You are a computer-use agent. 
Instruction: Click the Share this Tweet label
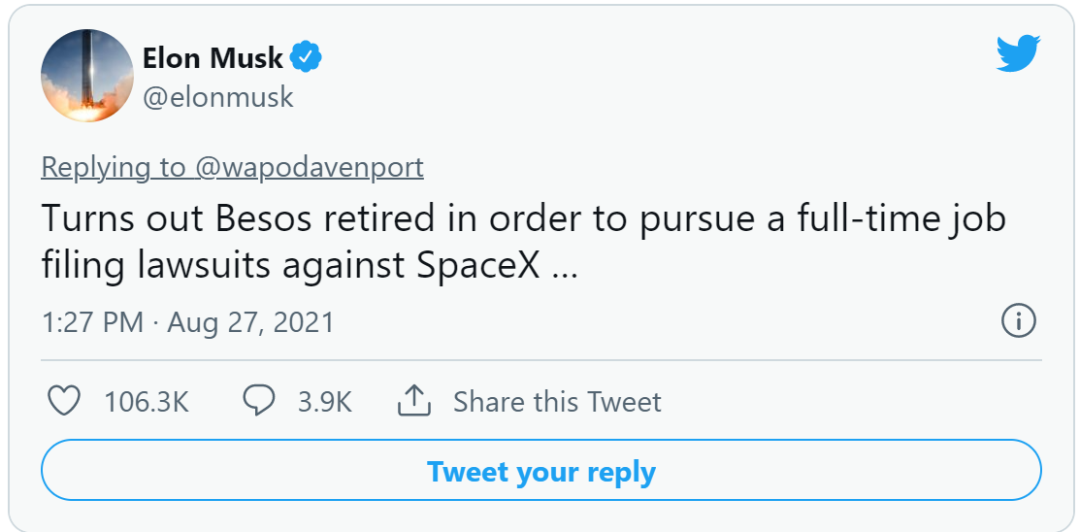click(557, 402)
